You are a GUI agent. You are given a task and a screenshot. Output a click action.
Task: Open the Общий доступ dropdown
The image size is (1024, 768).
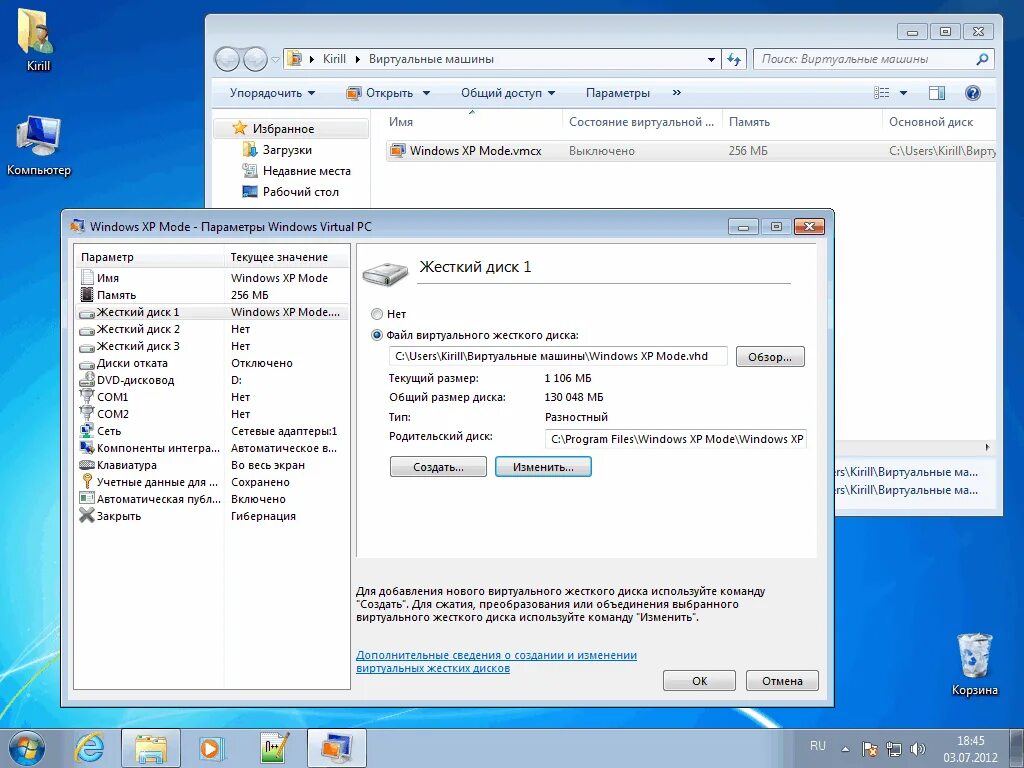pyautogui.click(x=507, y=93)
